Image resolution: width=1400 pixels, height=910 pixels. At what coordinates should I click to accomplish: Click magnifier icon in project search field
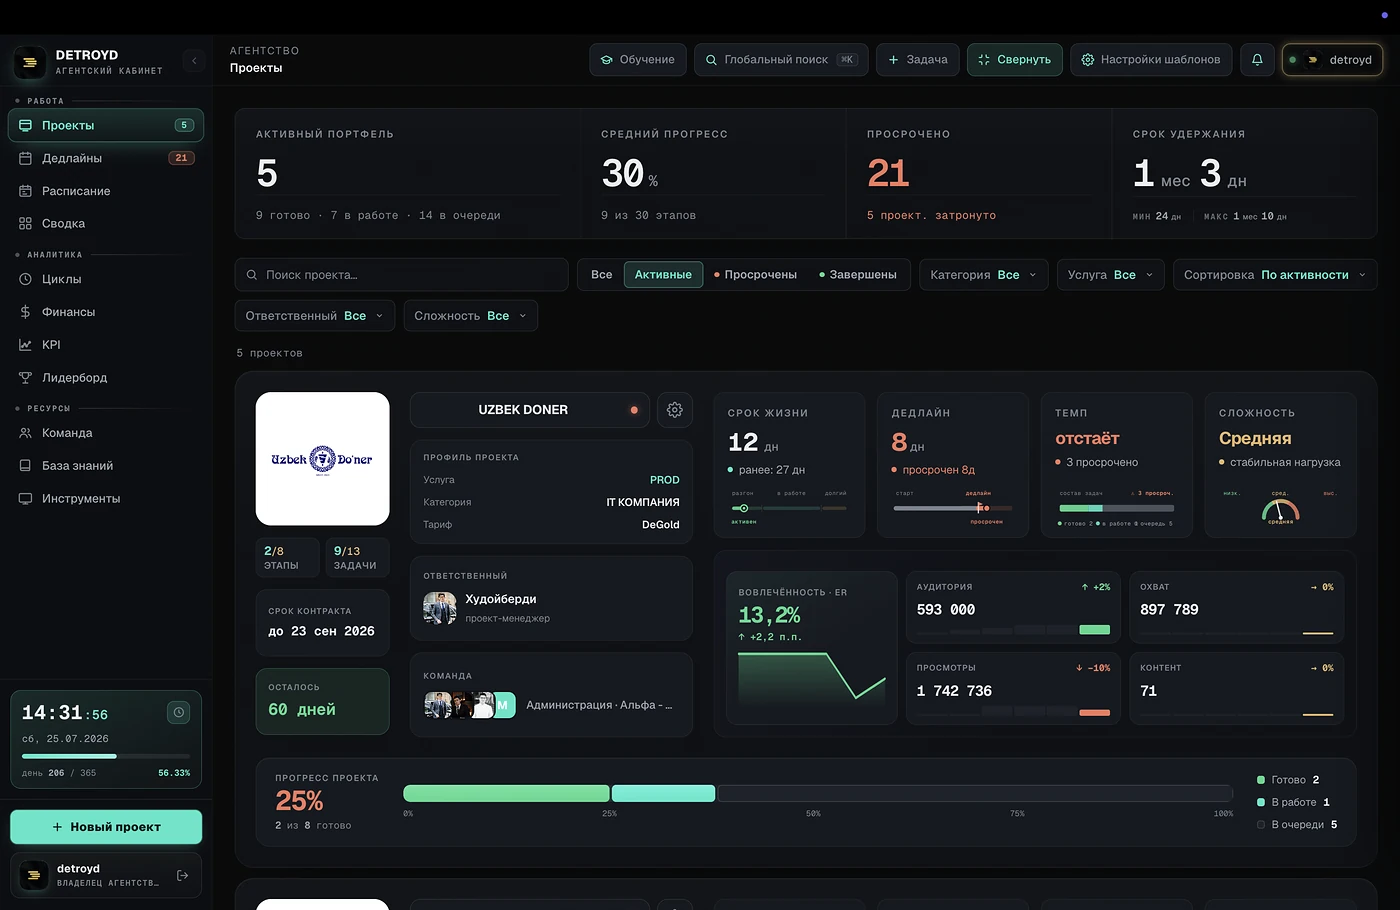click(x=252, y=275)
